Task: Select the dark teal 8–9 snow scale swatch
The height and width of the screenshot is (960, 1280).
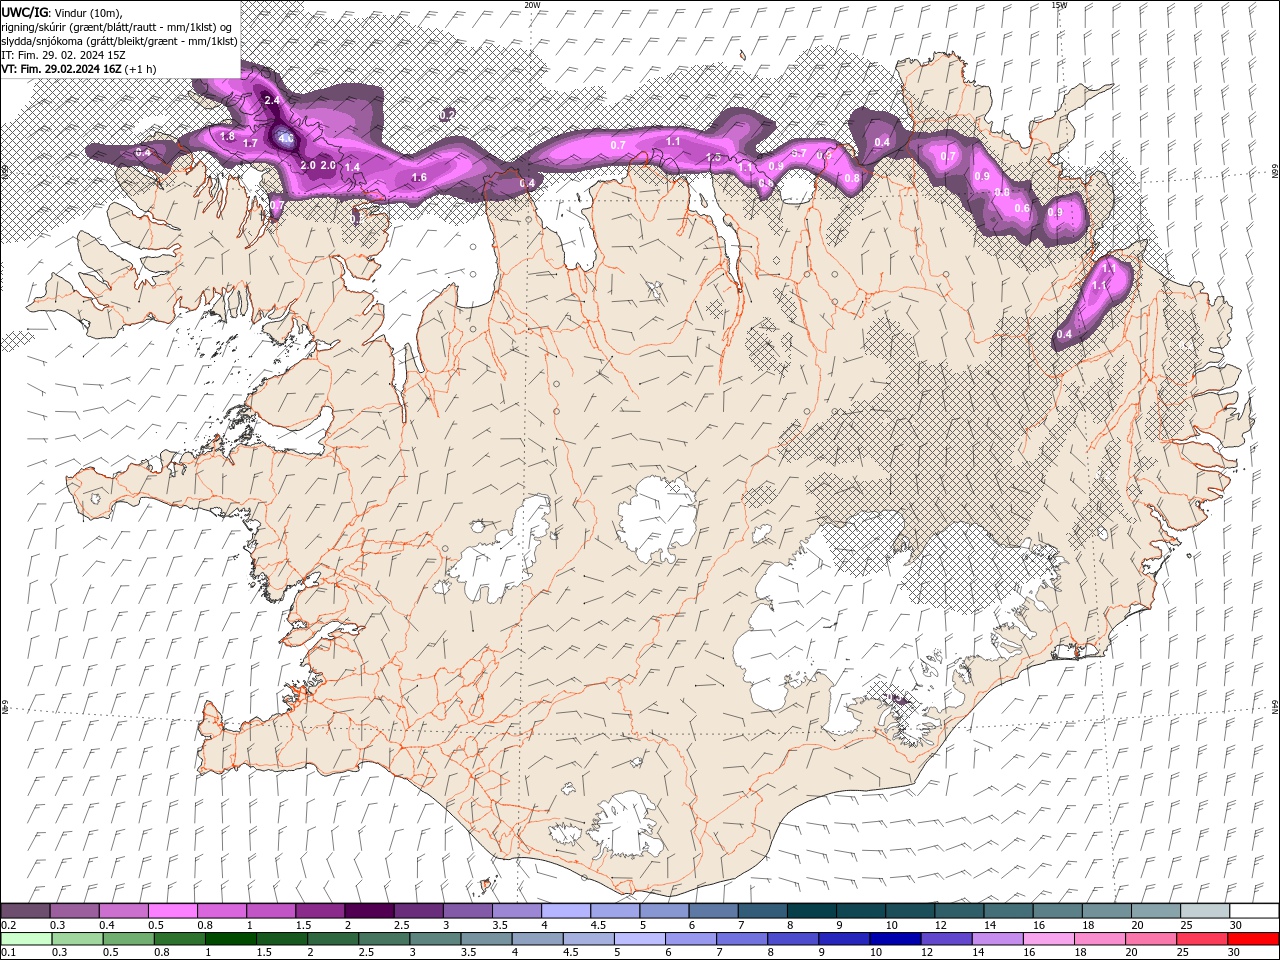Action: point(811,910)
